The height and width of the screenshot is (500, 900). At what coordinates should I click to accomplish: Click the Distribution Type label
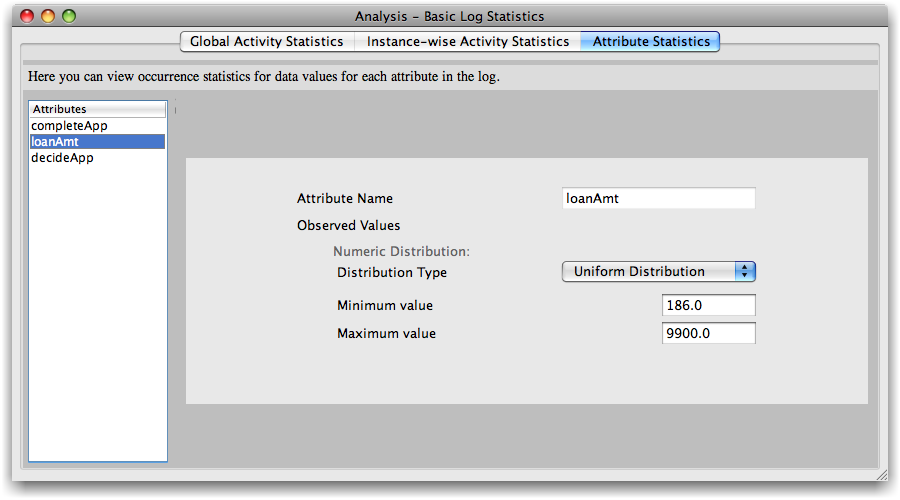392,272
